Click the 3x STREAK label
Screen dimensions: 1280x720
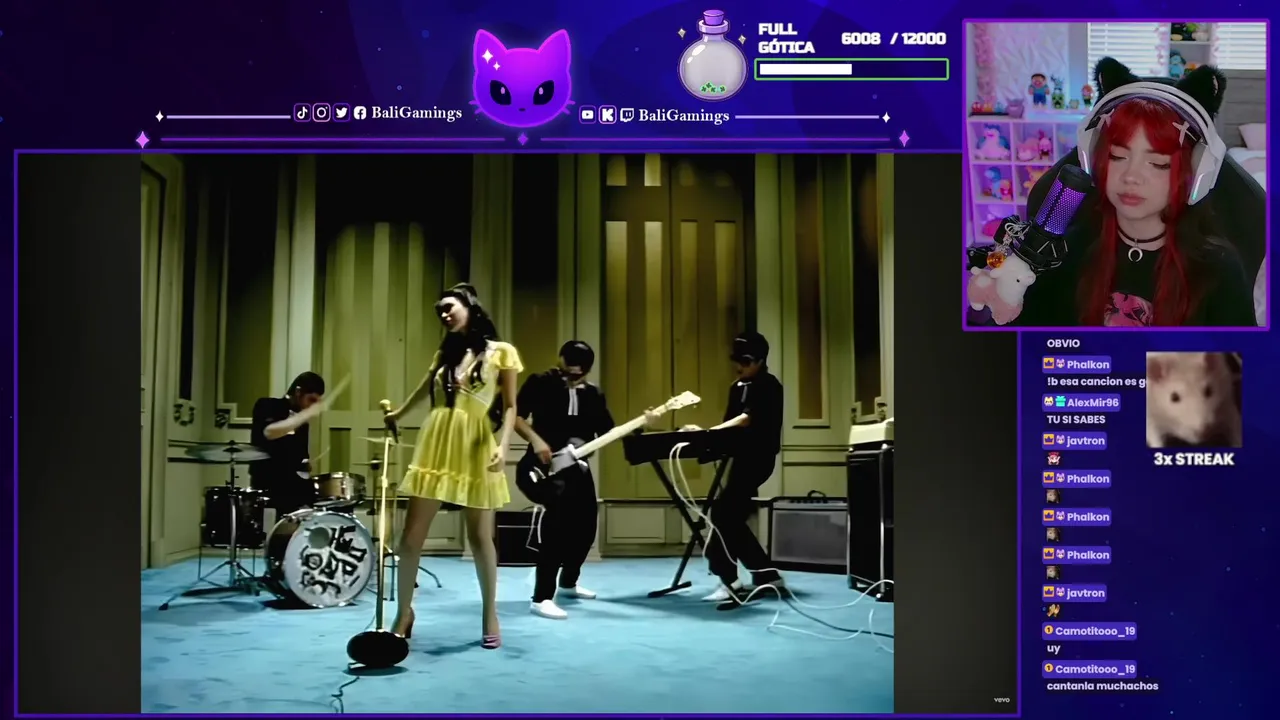(x=1194, y=459)
